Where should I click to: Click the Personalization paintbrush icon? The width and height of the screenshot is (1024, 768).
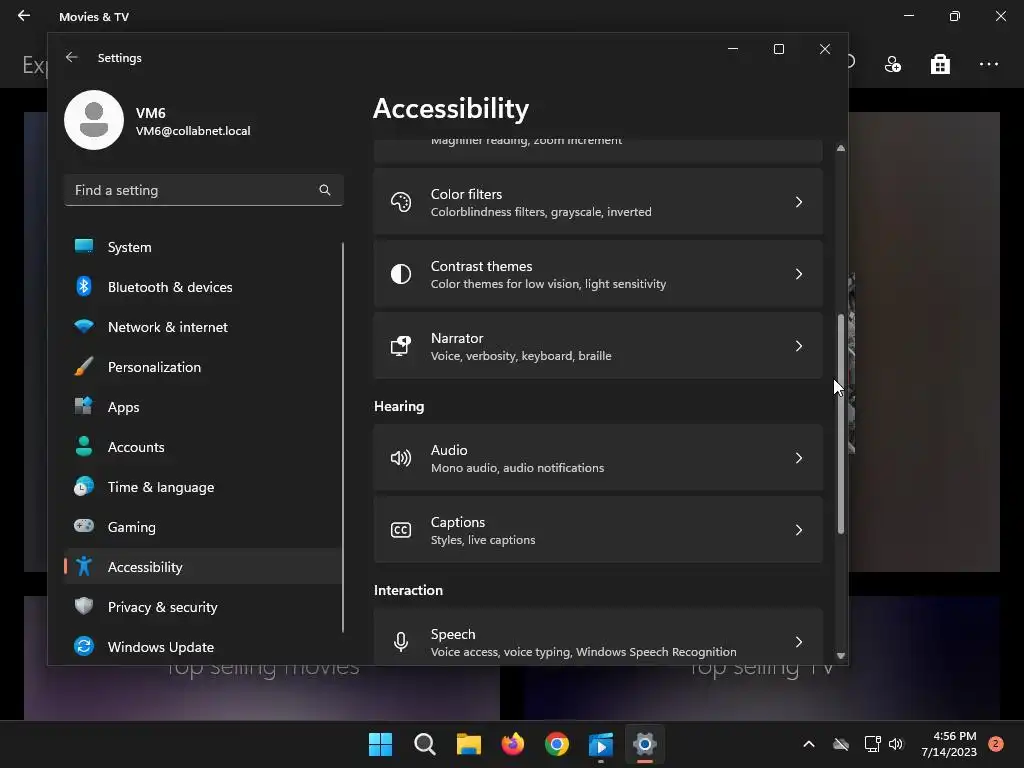tap(84, 366)
